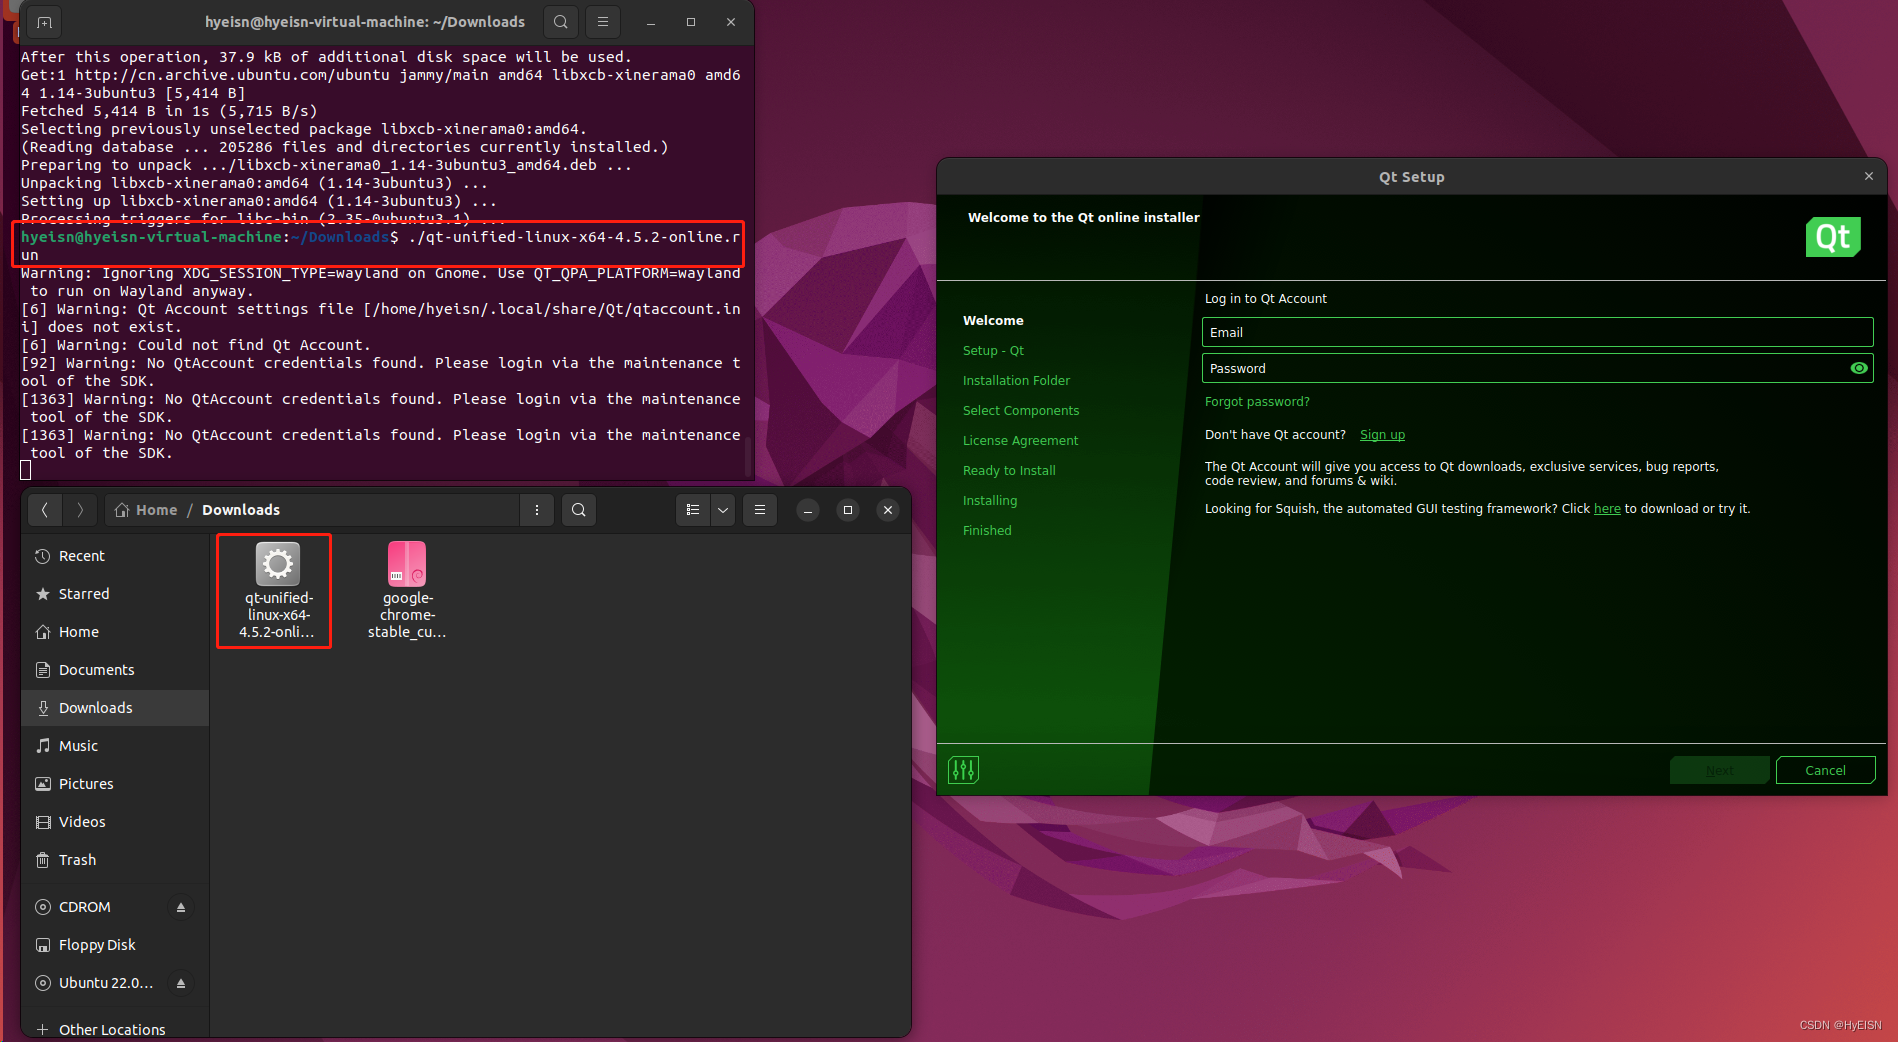Screen dimensions: 1898x1042
Task: Open the view options chevron dropdown
Action: (x=722, y=510)
